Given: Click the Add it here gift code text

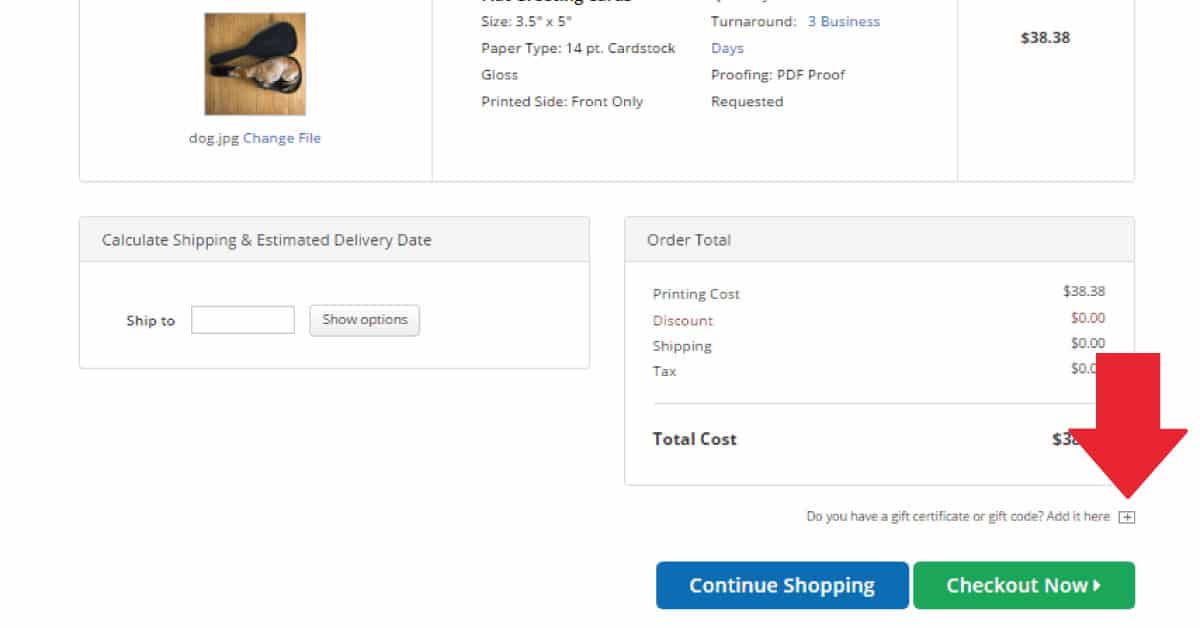Looking at the screenshot, I should click(x=1078, y=516).
